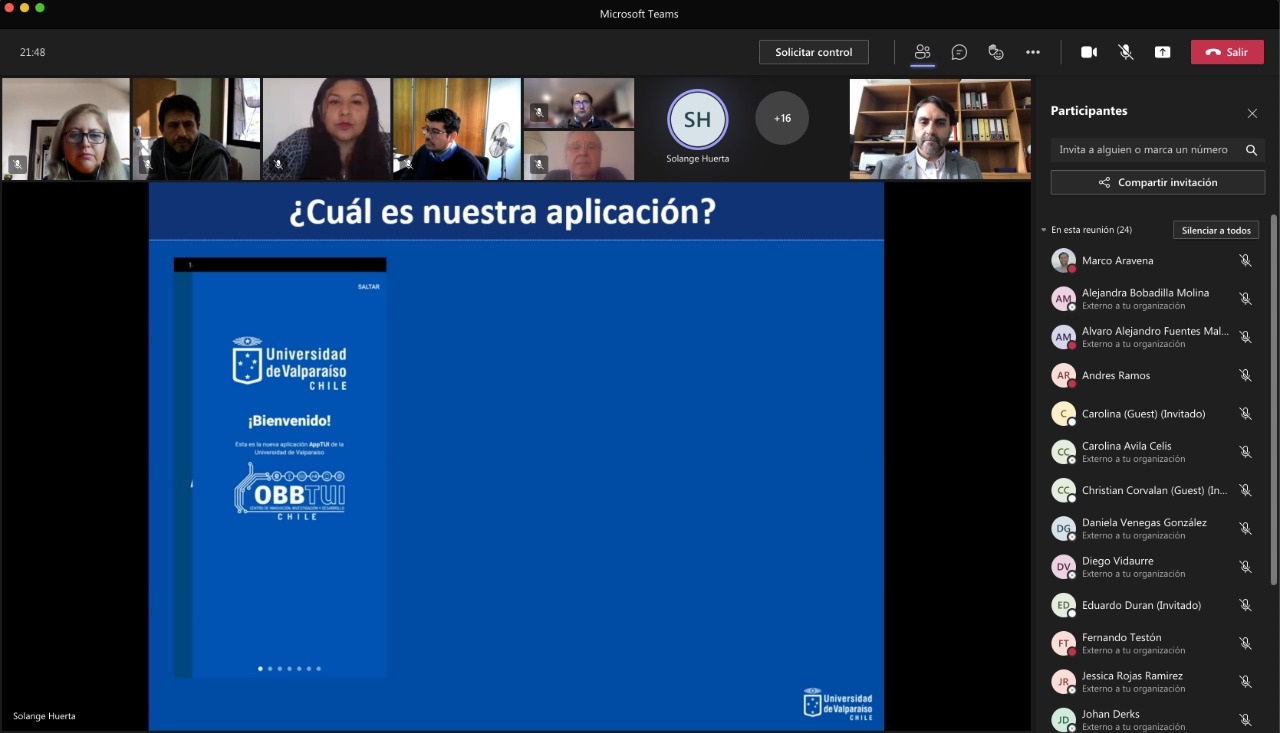
Task: Click the ED avatar of Eduardo Duran
Action: click(1063, 605)
